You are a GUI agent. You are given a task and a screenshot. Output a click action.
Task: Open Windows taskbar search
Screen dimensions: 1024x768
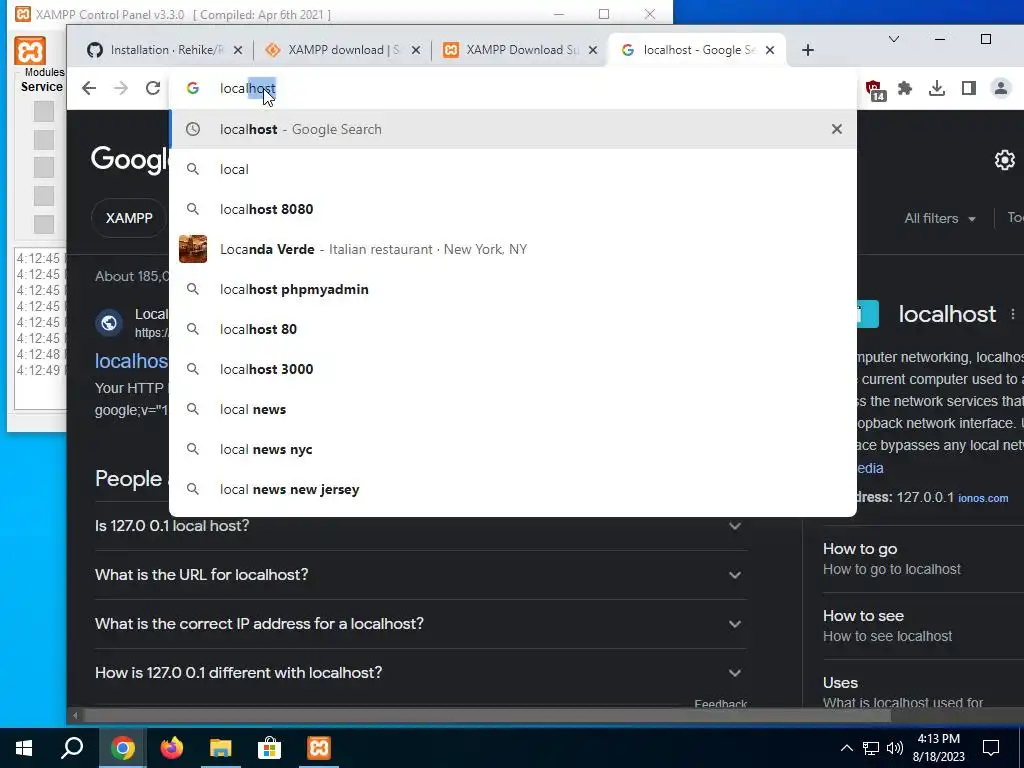tap(72, 748)
